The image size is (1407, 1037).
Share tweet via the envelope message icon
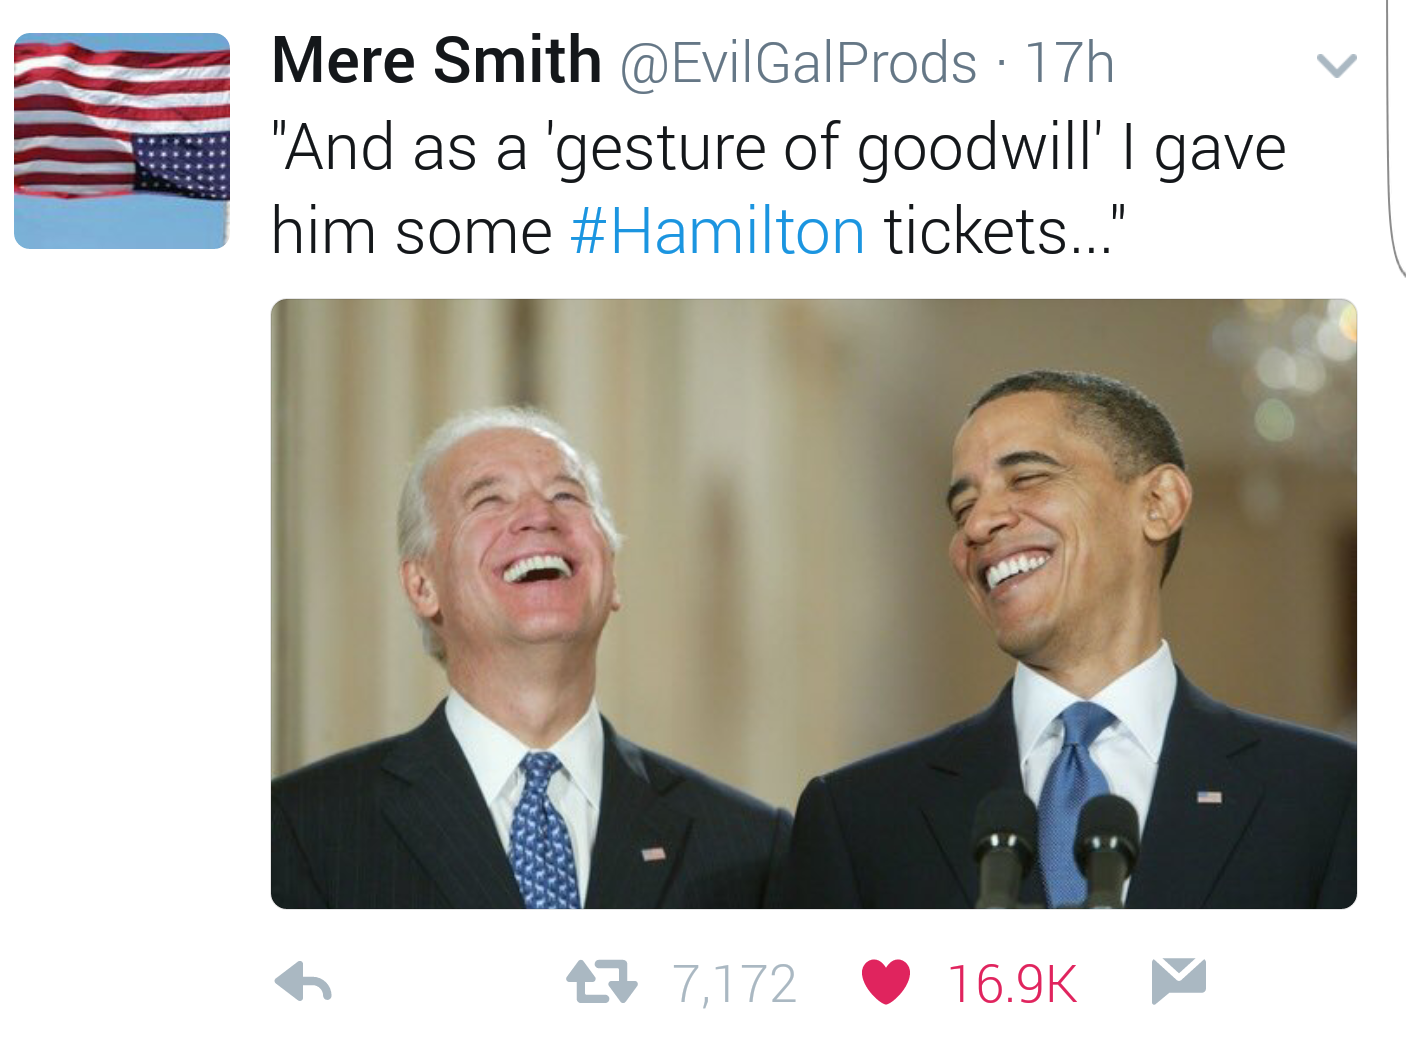click(x=1179, y=980)
